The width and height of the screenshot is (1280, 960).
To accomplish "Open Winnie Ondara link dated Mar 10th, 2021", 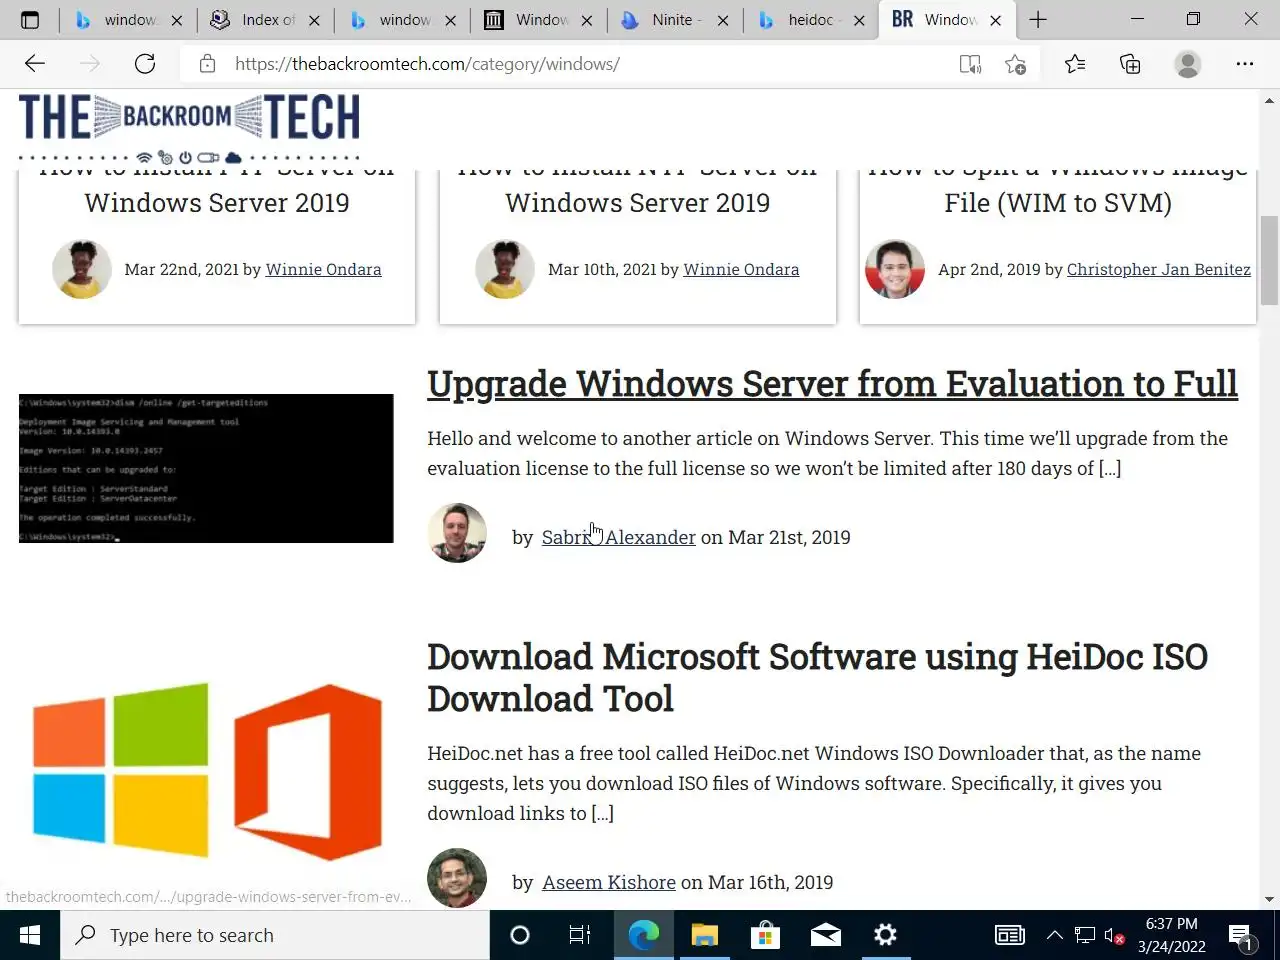I will (x=741, y=269).
